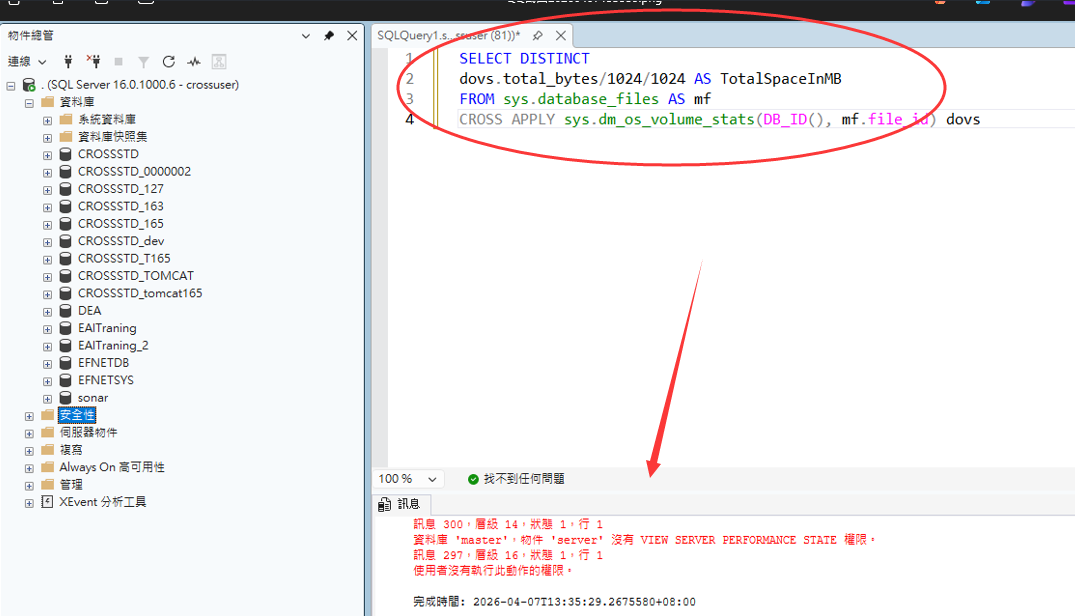Click the disconnect plug icon with red X
The image size is (1075, 616).
coord(93,62)
